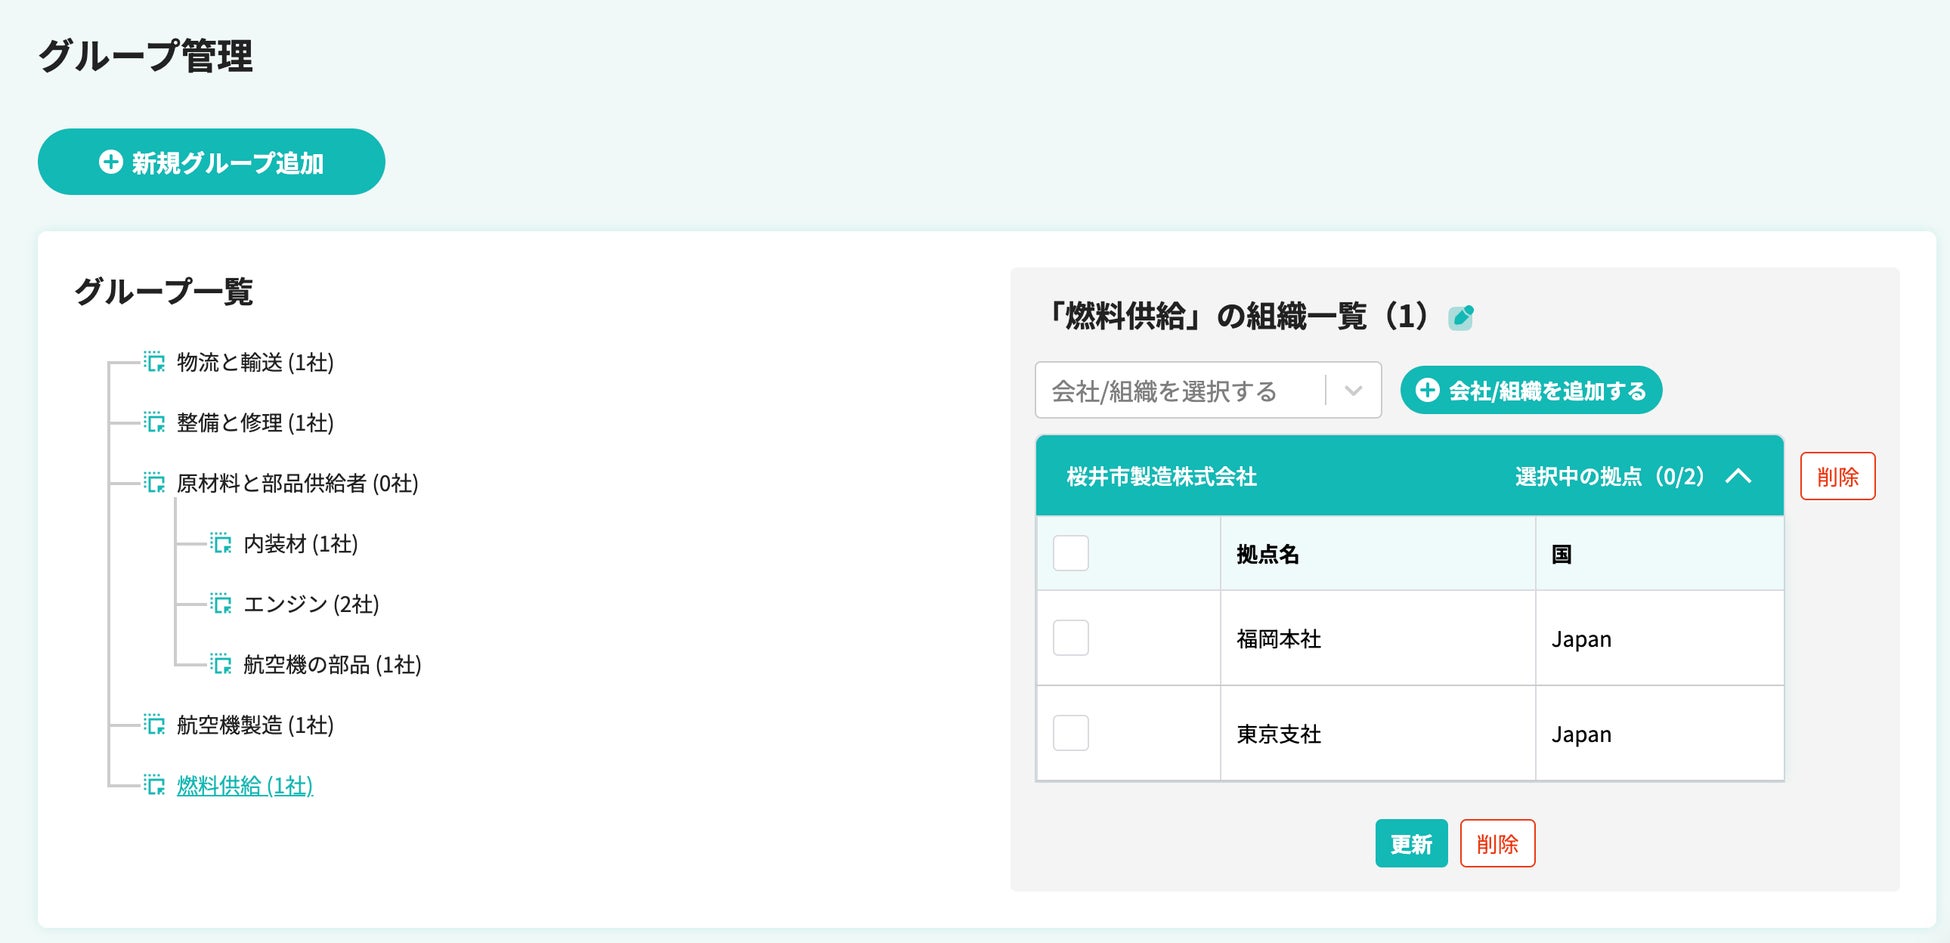Screen dimensions: 1950x943
Task: Click group icon next to 物流と輸送
Action: point(154,362)
